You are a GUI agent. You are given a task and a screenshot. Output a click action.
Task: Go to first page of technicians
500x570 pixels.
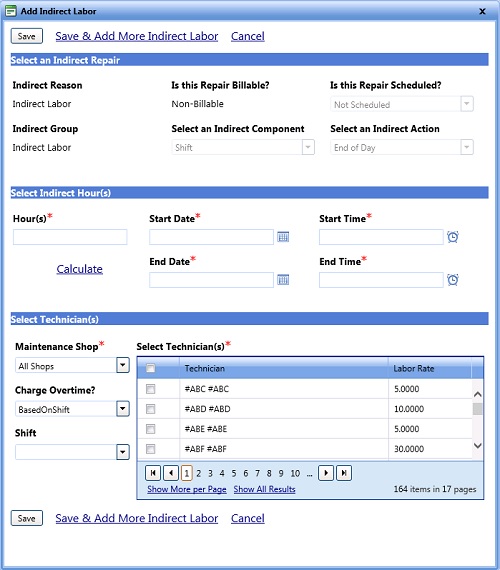[153, 473]
